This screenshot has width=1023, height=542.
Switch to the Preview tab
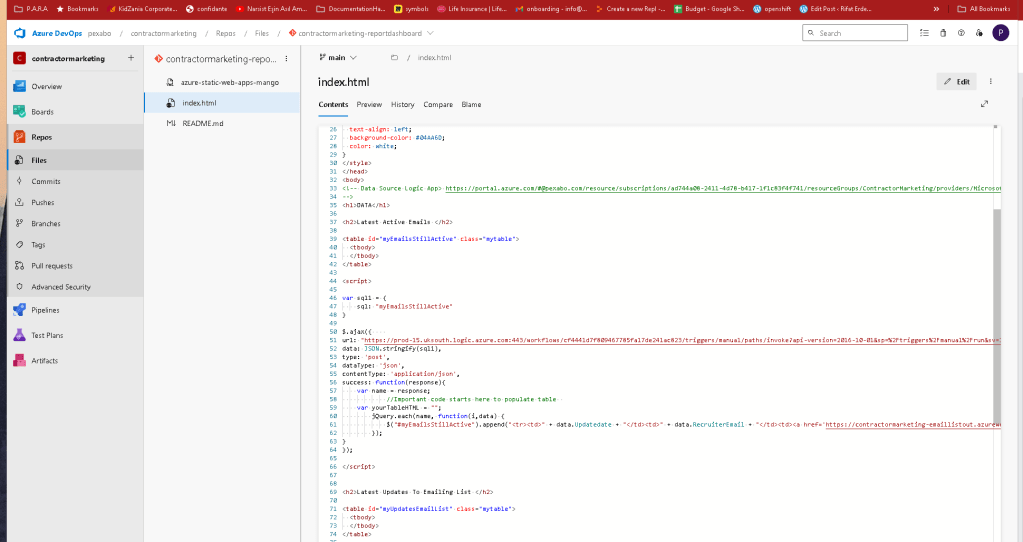369,104
